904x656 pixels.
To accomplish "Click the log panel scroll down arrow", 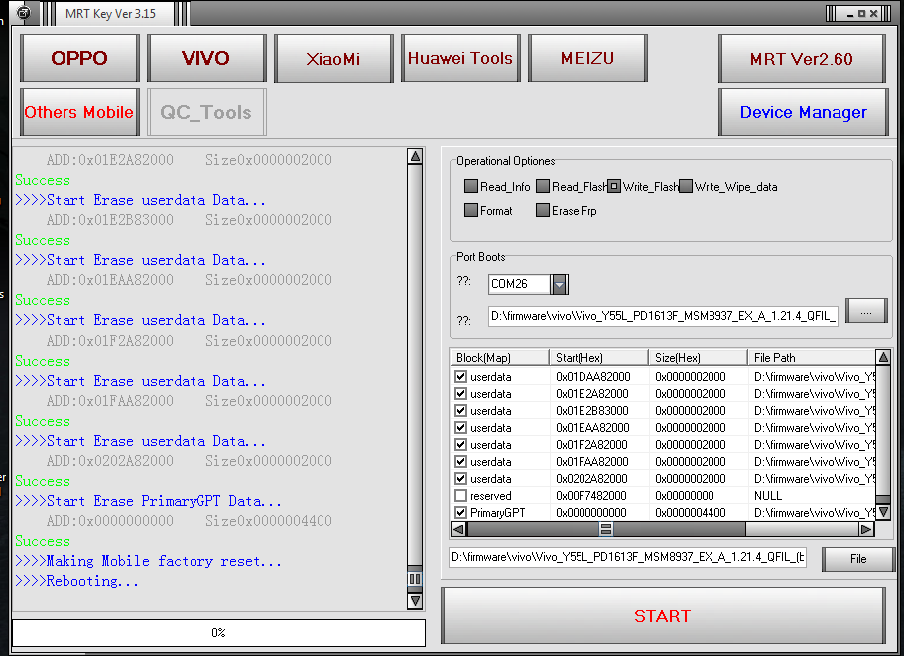I will [x=415, y=601].
